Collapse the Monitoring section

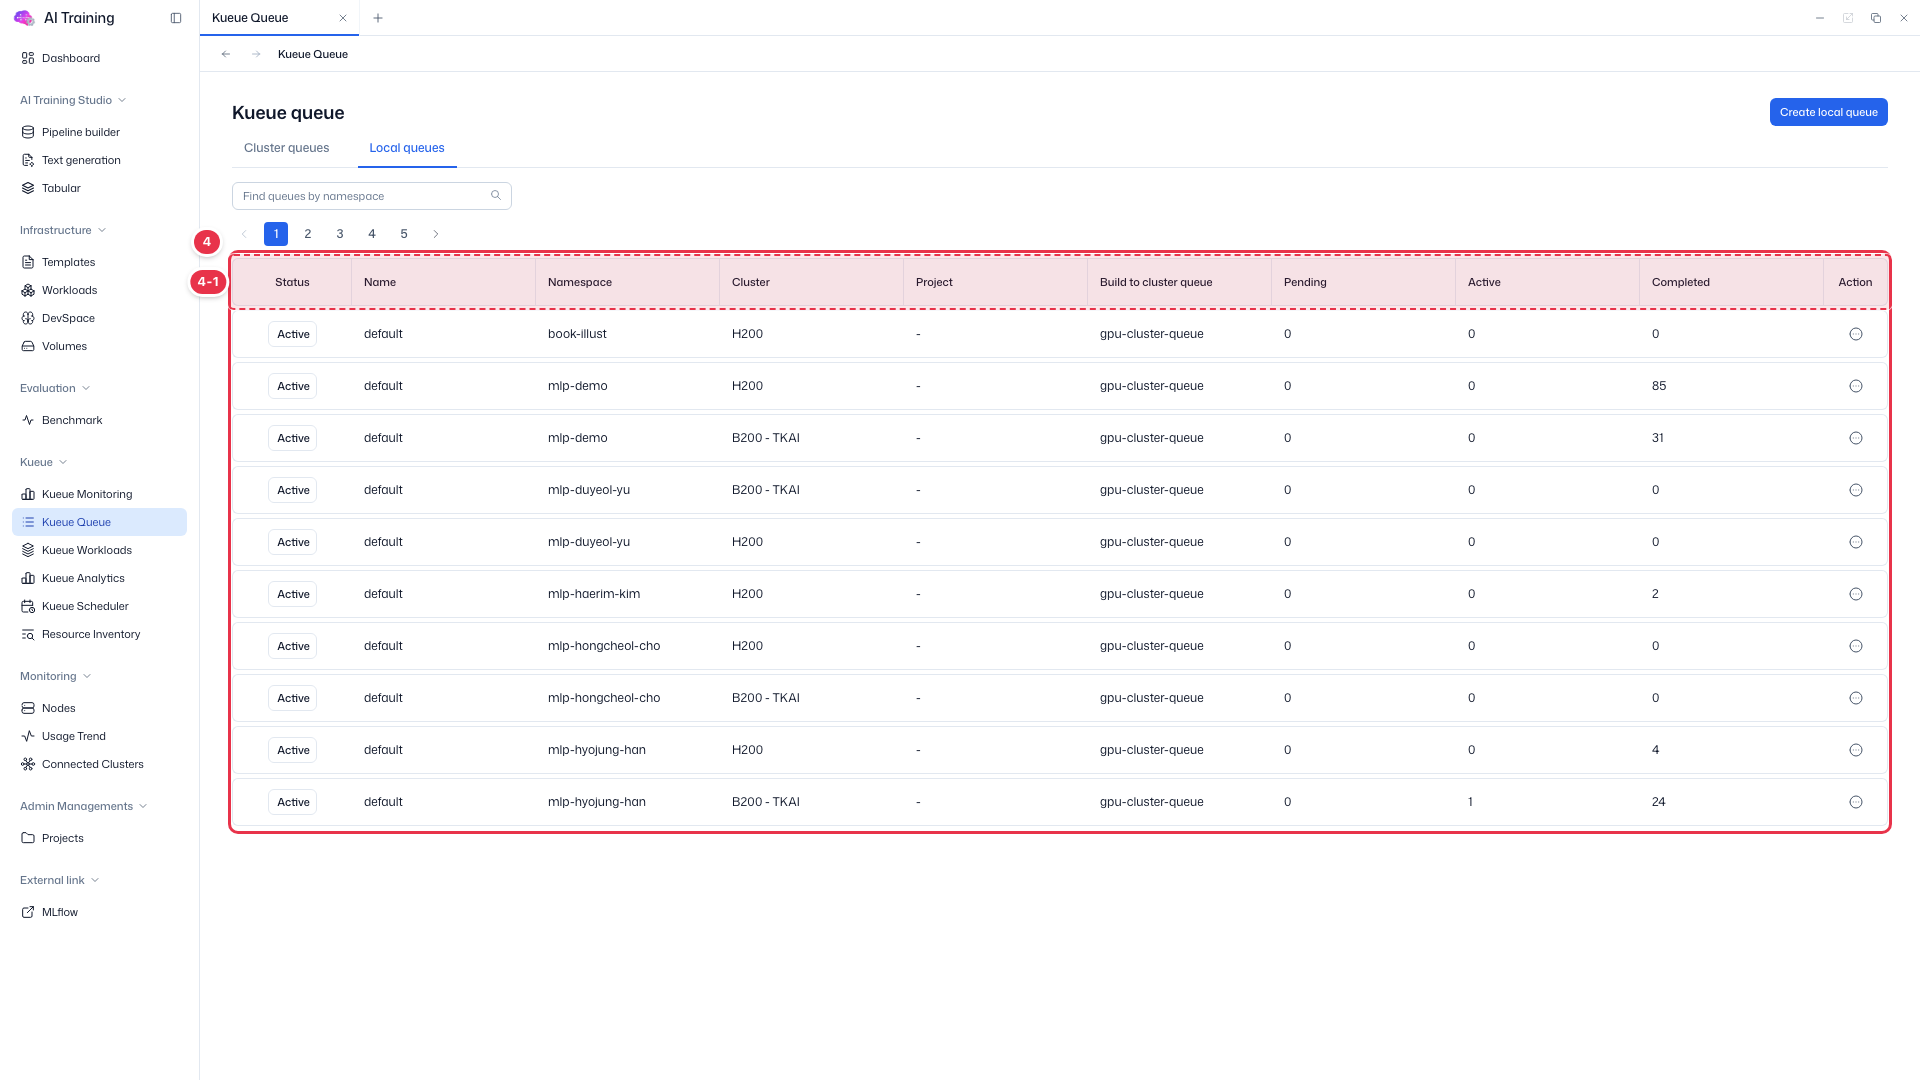point(56,676)
